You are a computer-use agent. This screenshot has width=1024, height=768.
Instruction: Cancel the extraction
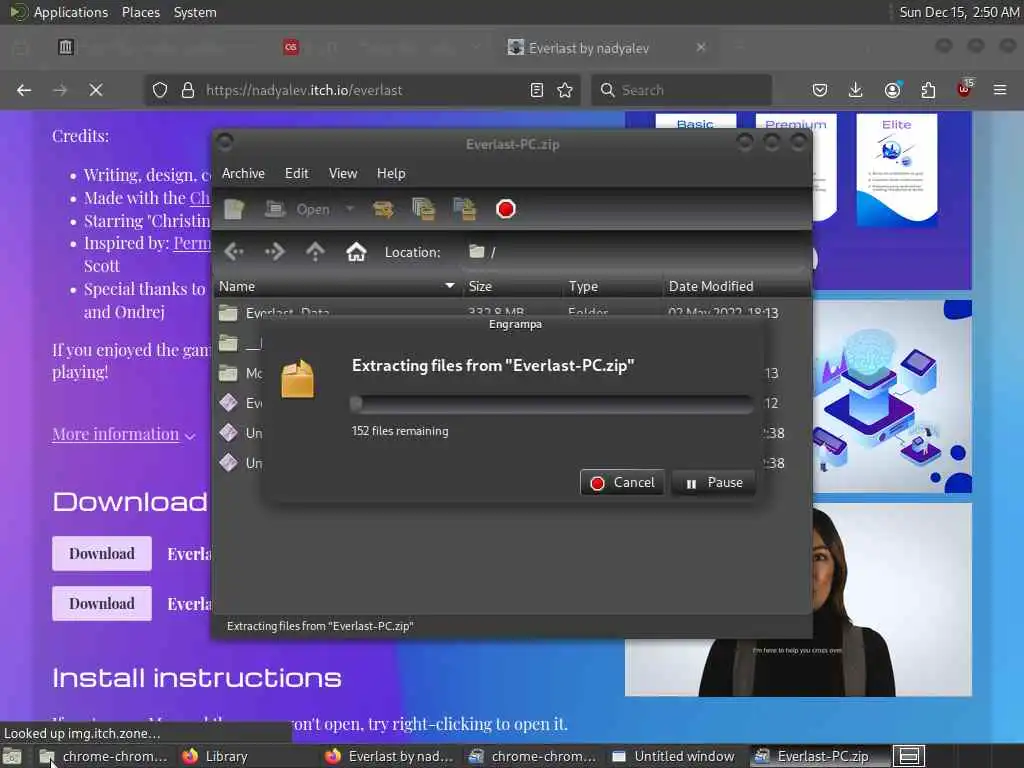pyautogui.click(x=622, y=483)
